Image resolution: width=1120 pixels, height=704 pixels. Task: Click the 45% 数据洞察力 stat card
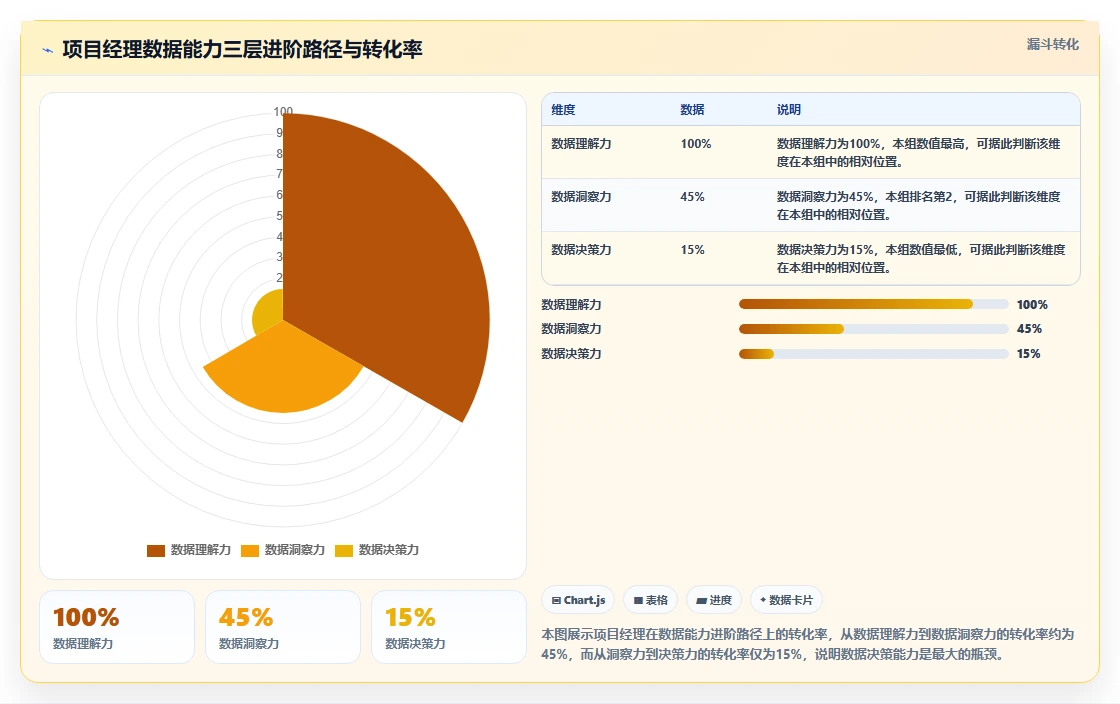tap(283, 627)
